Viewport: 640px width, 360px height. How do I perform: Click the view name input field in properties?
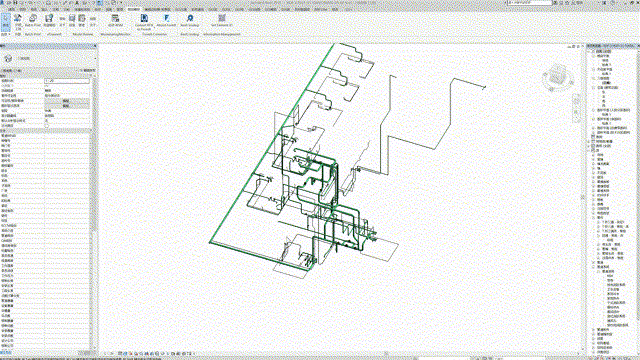point(67,81)
